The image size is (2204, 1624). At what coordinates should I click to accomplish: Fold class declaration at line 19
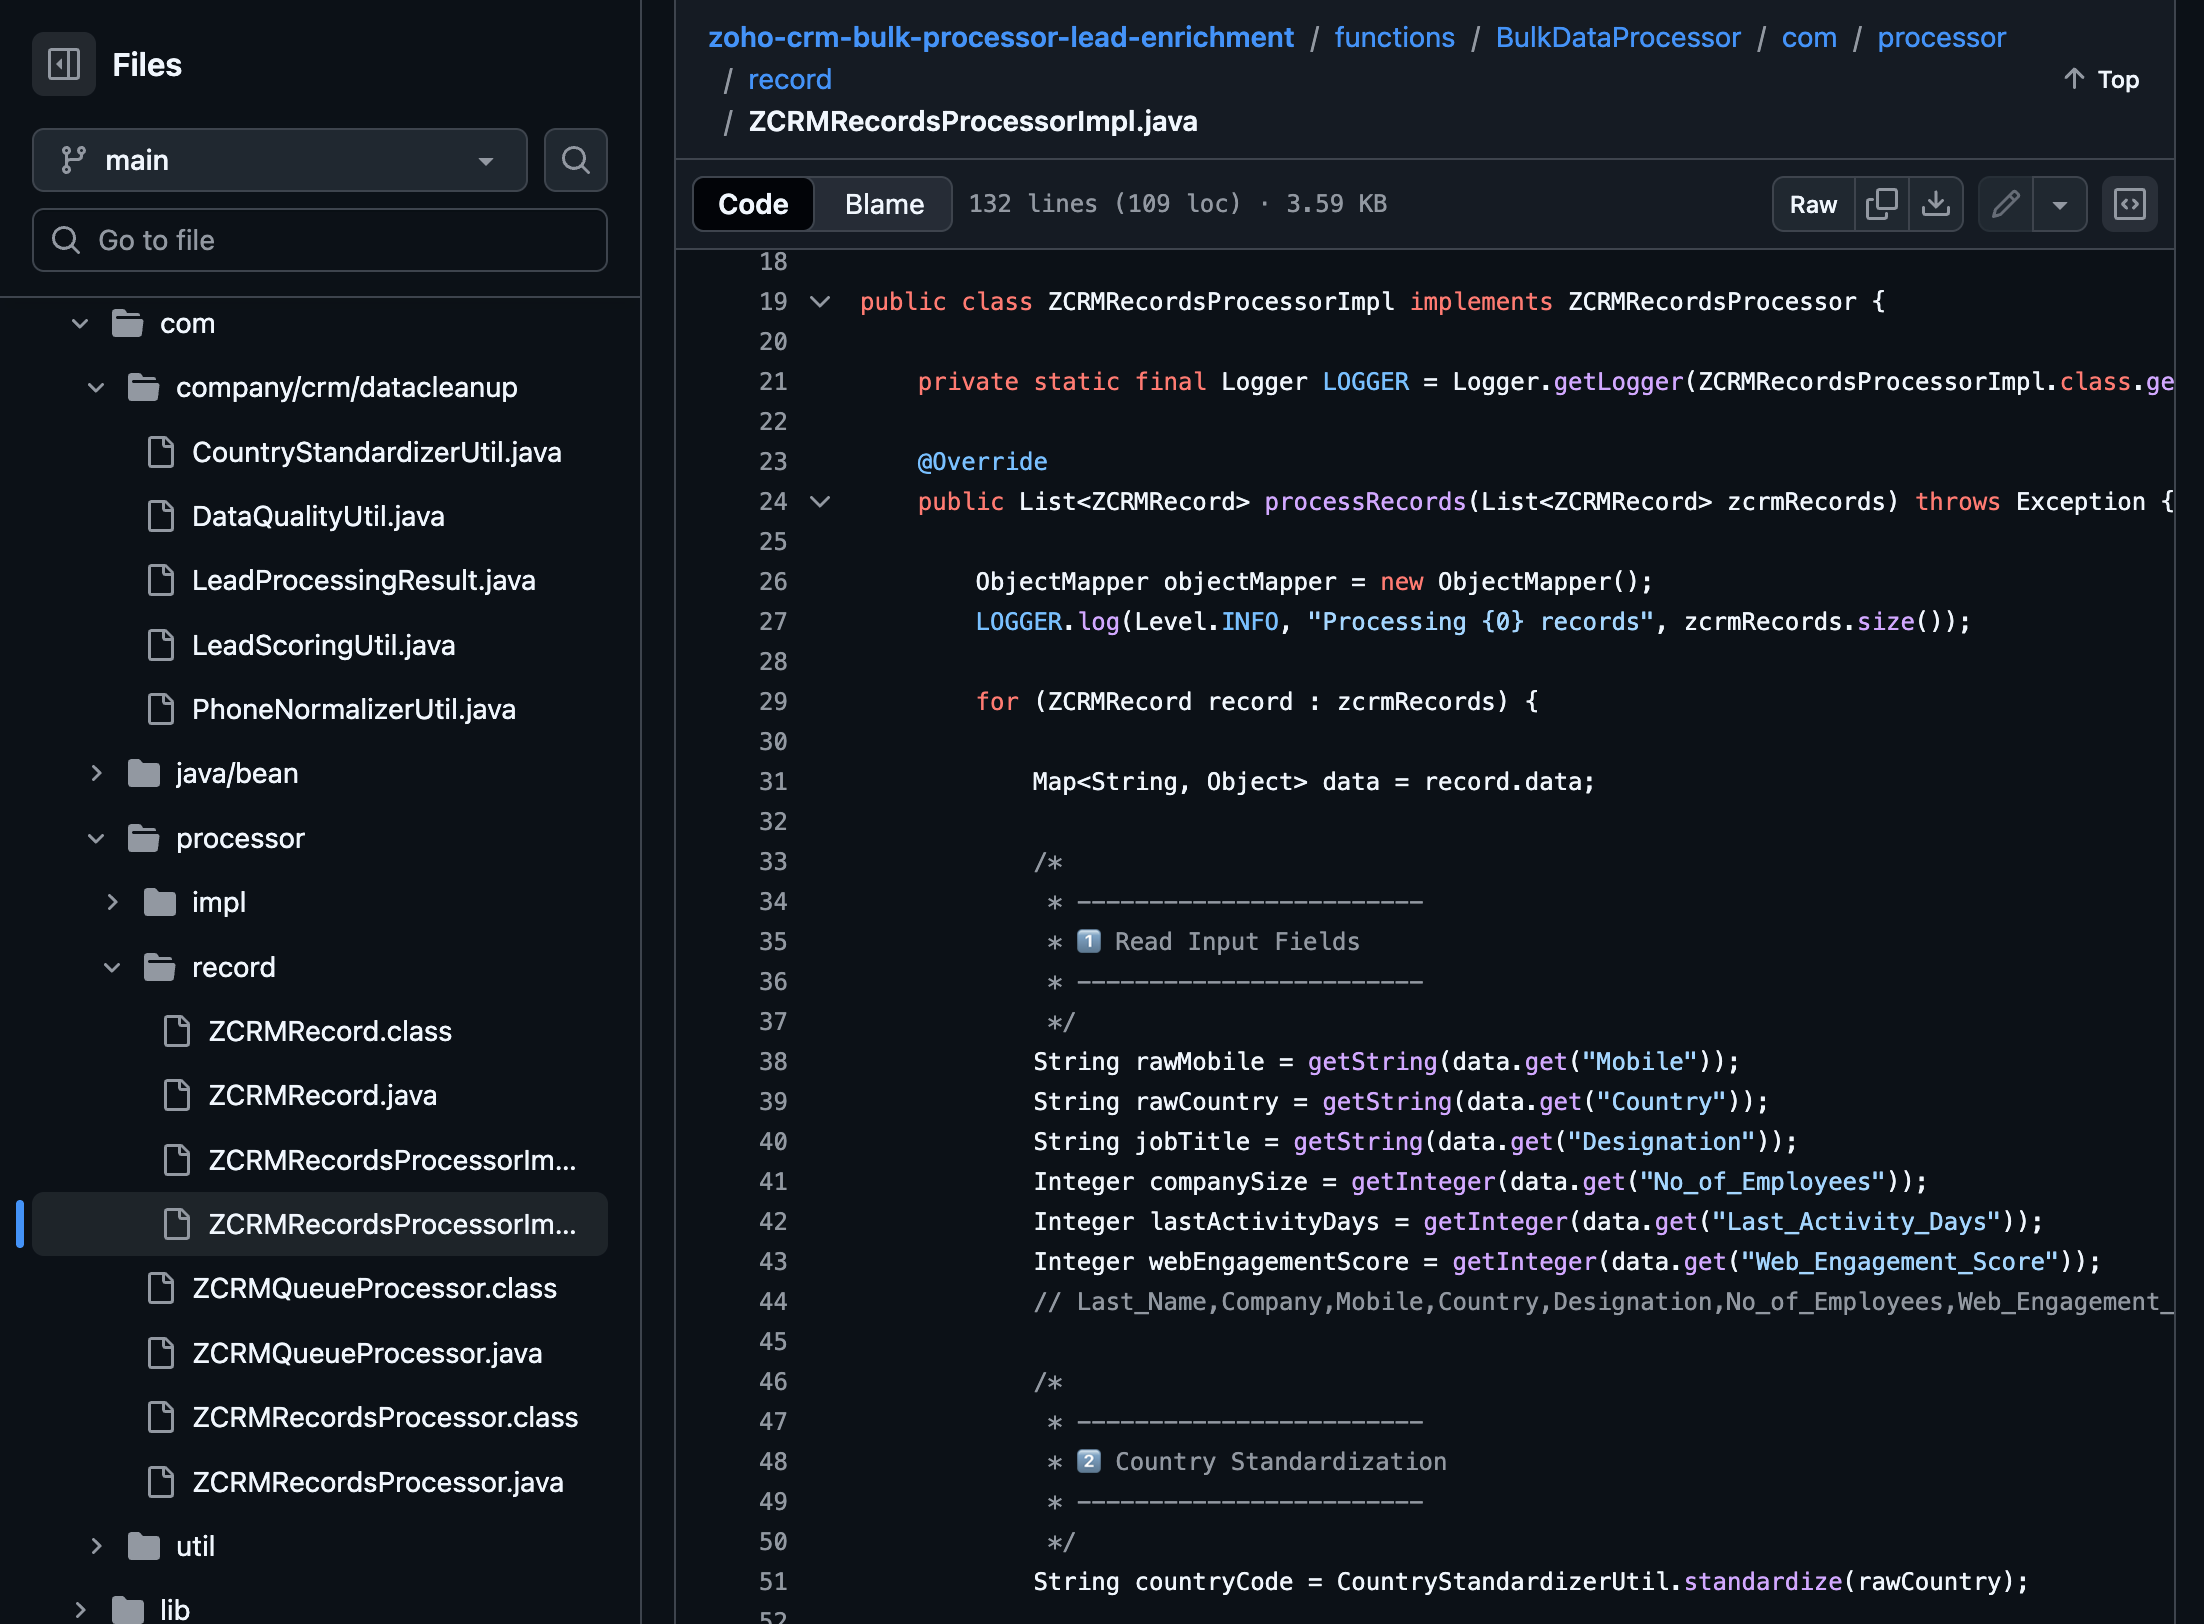point(820,301)
